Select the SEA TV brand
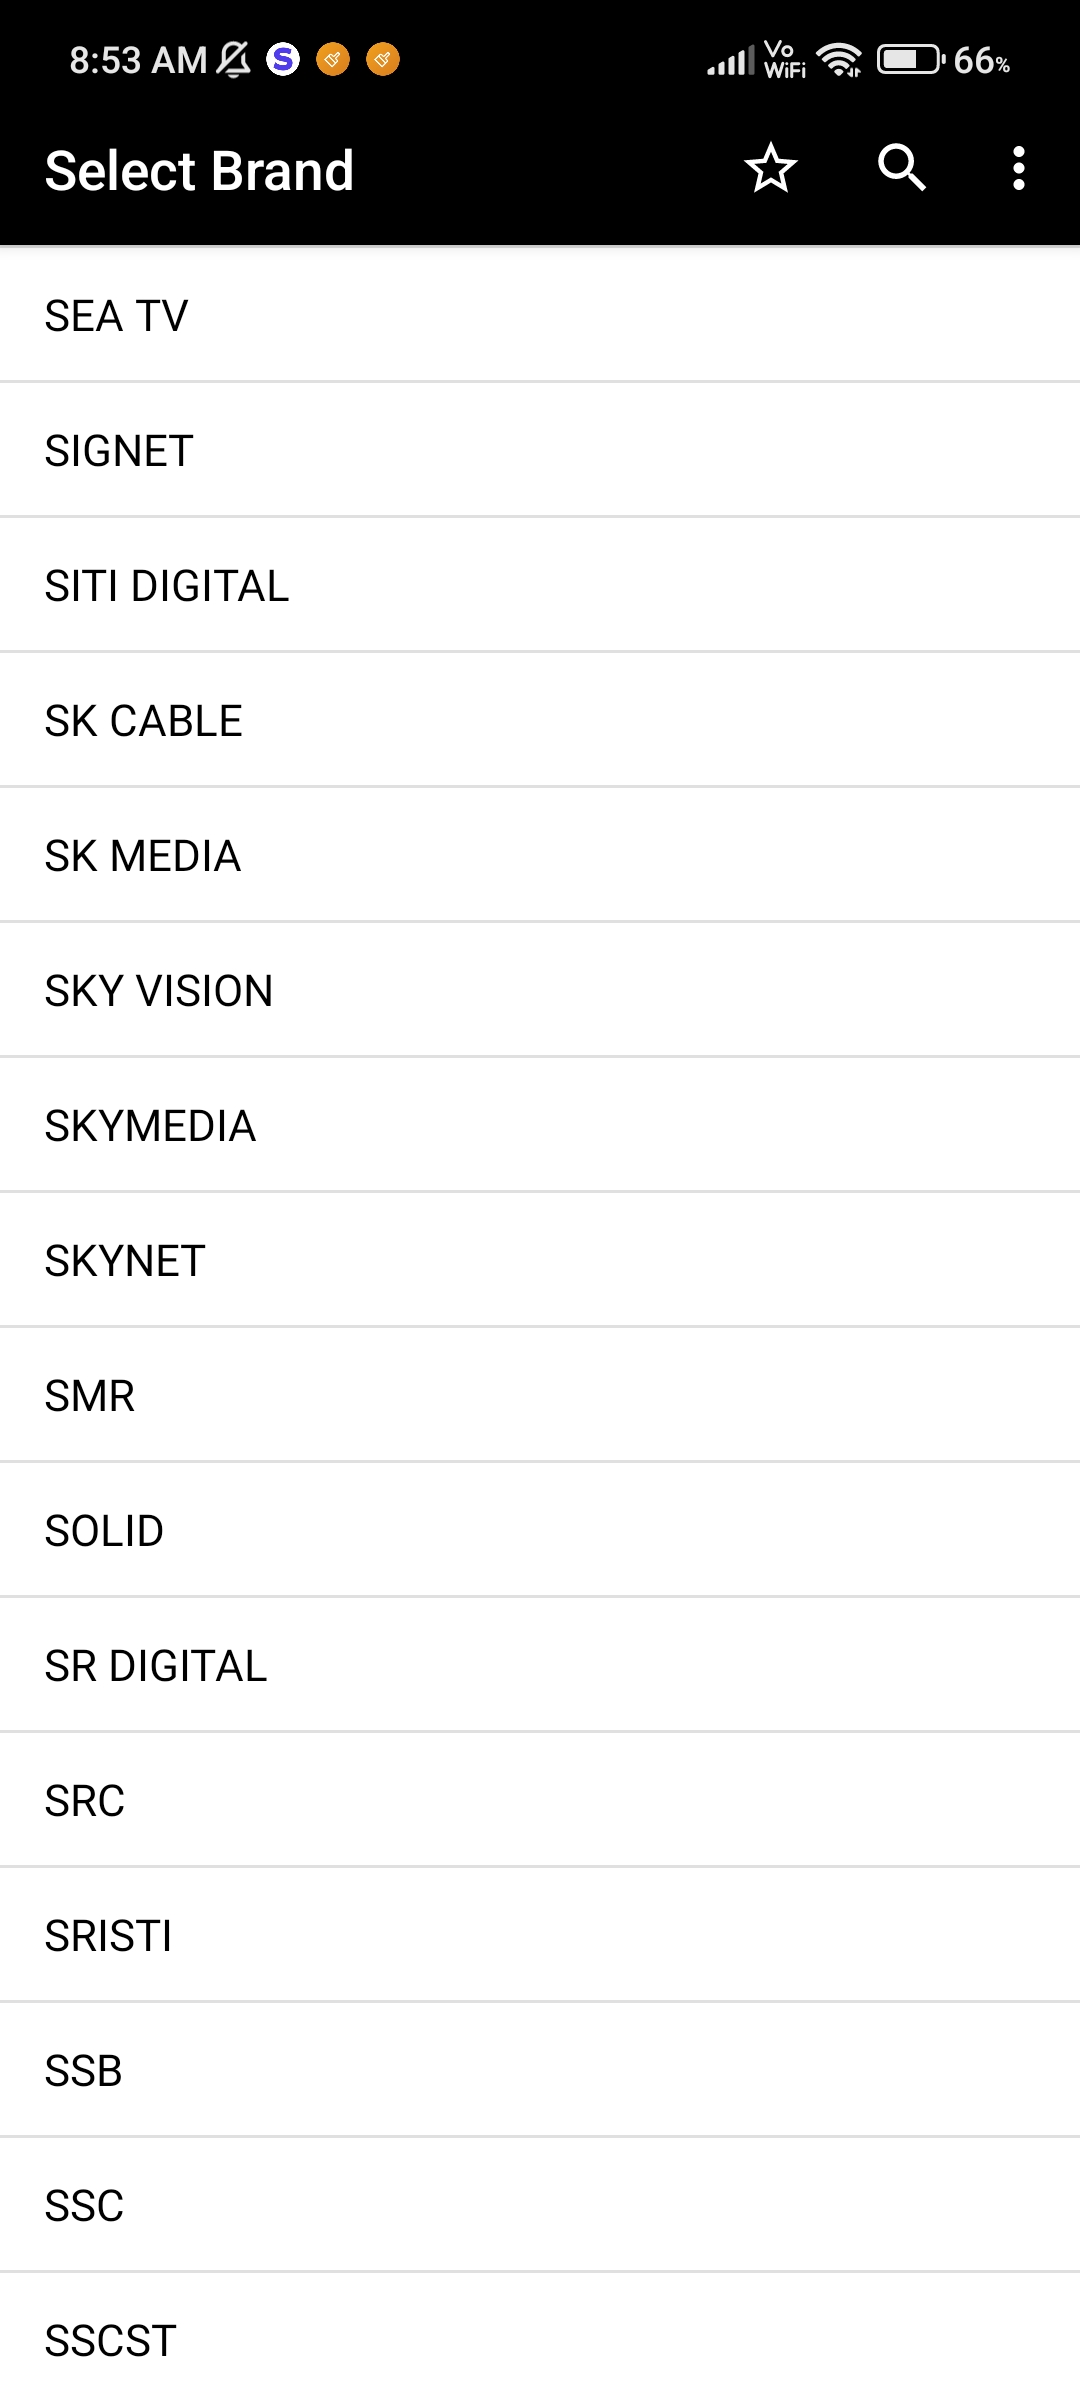Viewport: 1080px width, 2400px height. pos(540,315)
